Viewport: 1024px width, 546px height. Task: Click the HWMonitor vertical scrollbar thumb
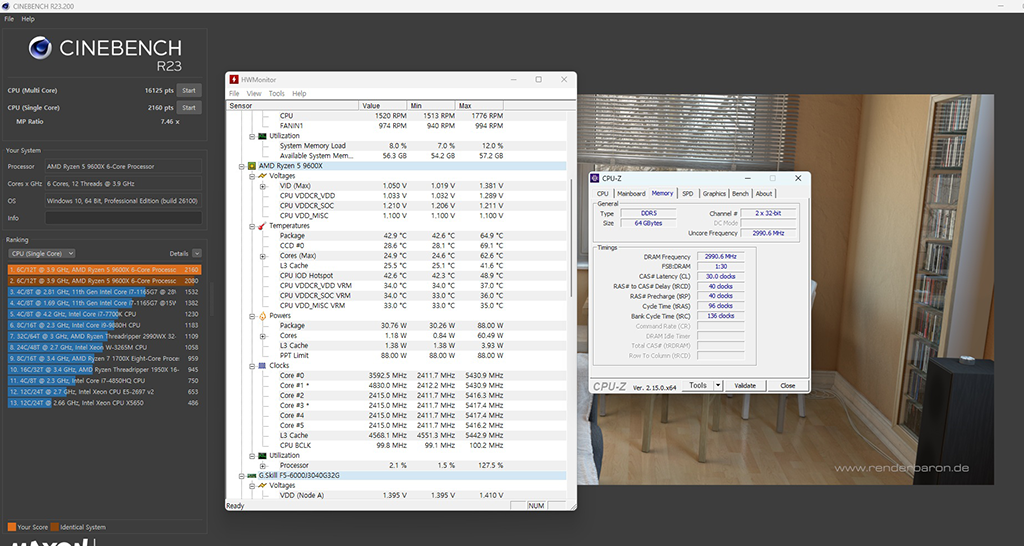pos(571,236)
